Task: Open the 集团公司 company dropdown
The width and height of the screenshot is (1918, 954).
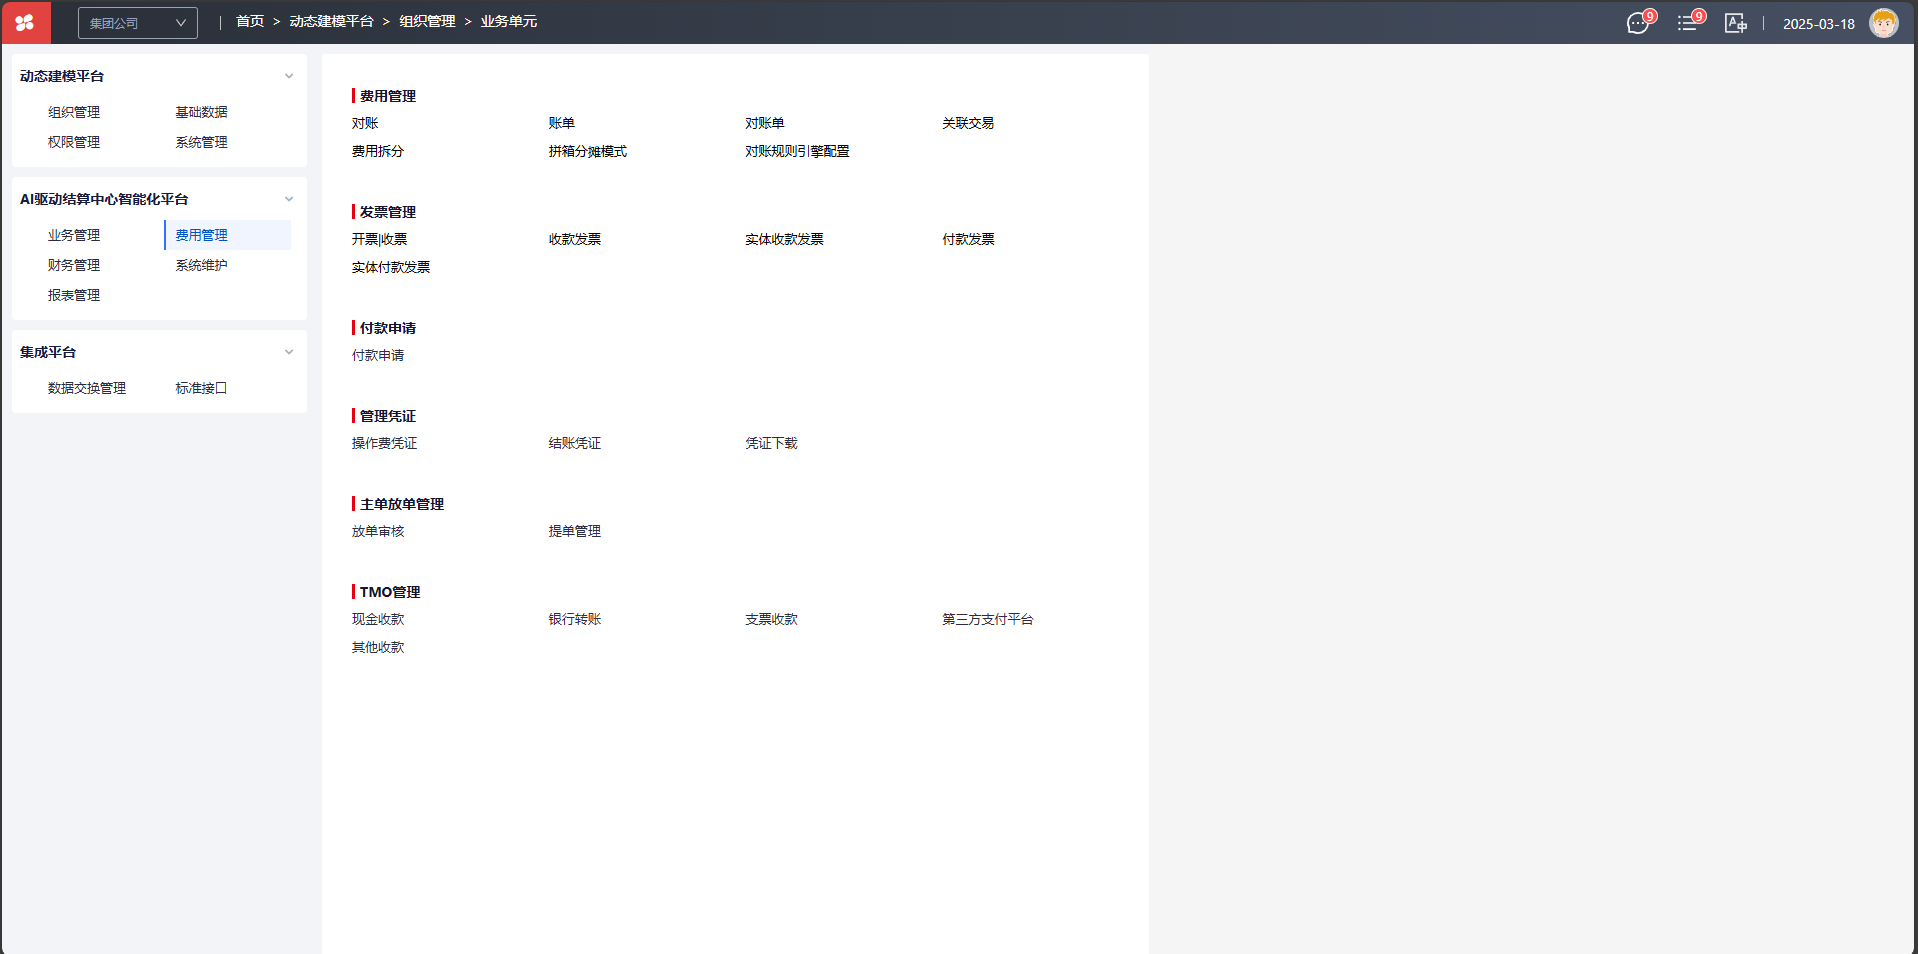Action: point(138,23)
